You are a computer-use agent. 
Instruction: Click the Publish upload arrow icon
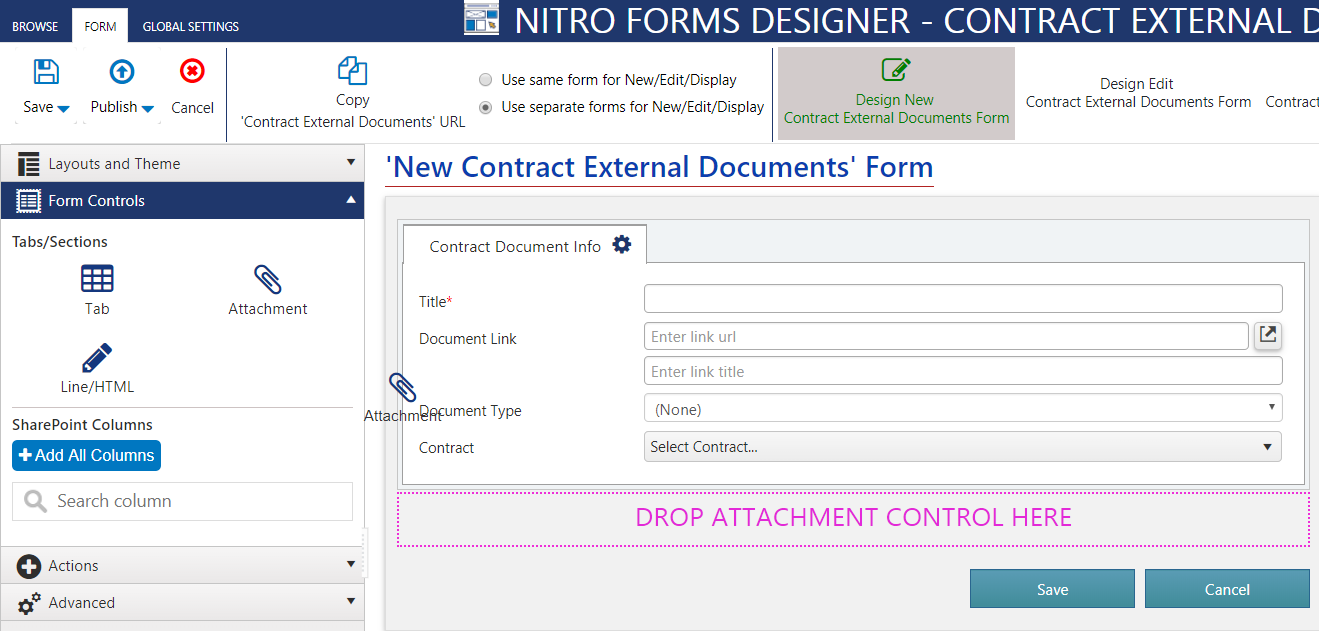(121, 72)
